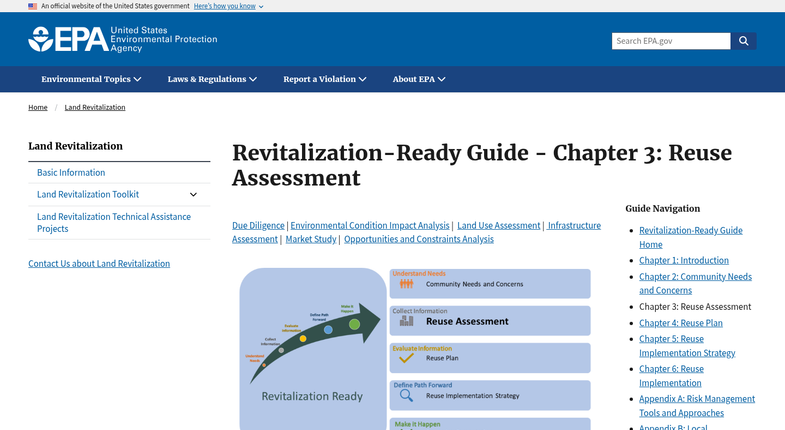Open Appendix A: Risk Management Tools link
This screenshot has width=785, height=430.
697,406
